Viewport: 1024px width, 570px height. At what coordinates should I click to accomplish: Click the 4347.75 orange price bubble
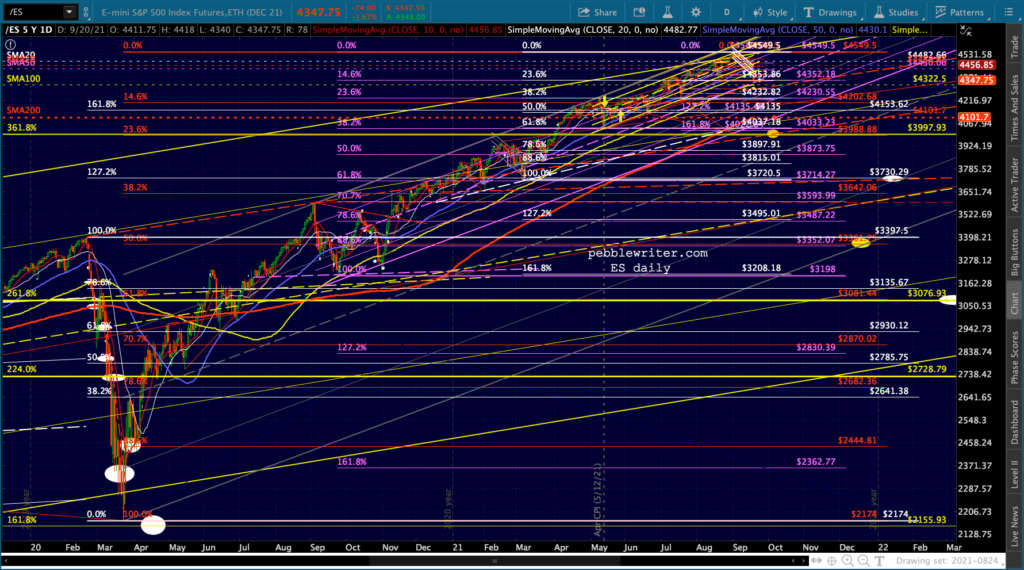click(x=976, y=80)
